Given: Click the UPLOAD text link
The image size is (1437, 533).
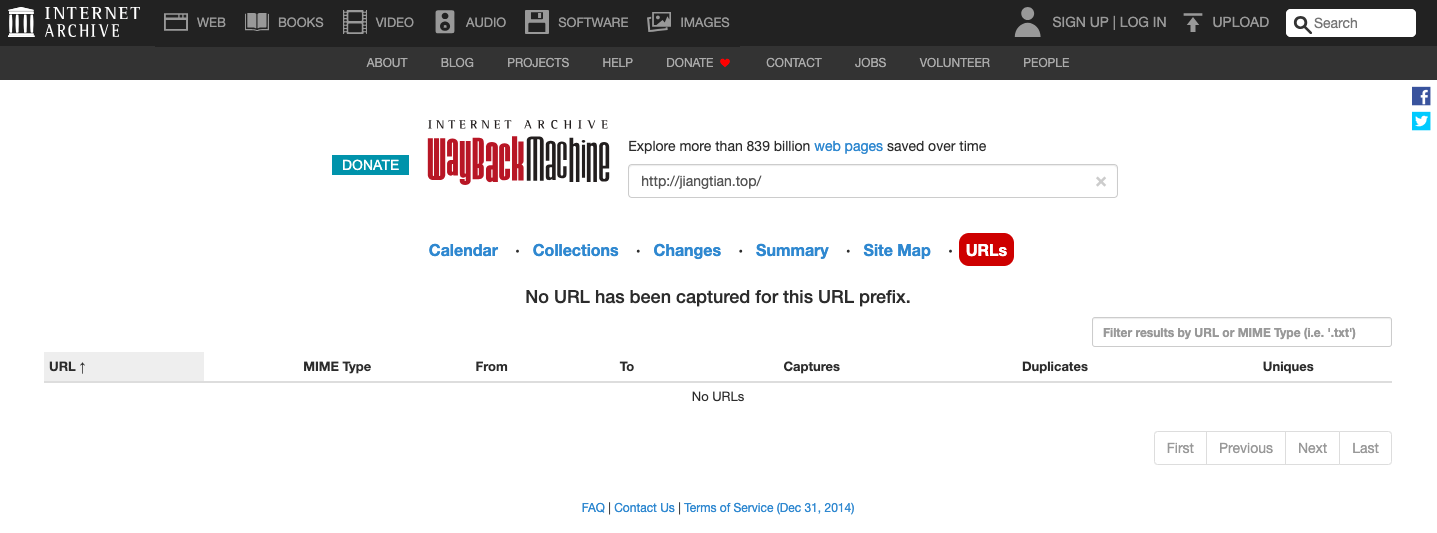Looking at the screenshot, I should [x=1240, y=22].
